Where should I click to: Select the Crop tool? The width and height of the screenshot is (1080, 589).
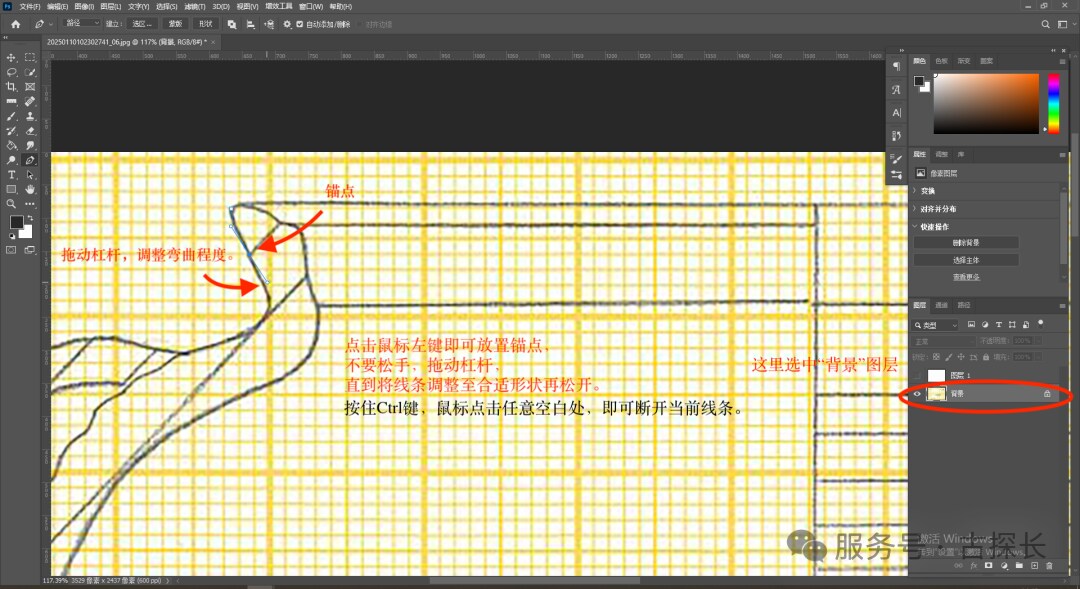click(x=11, y=87)
